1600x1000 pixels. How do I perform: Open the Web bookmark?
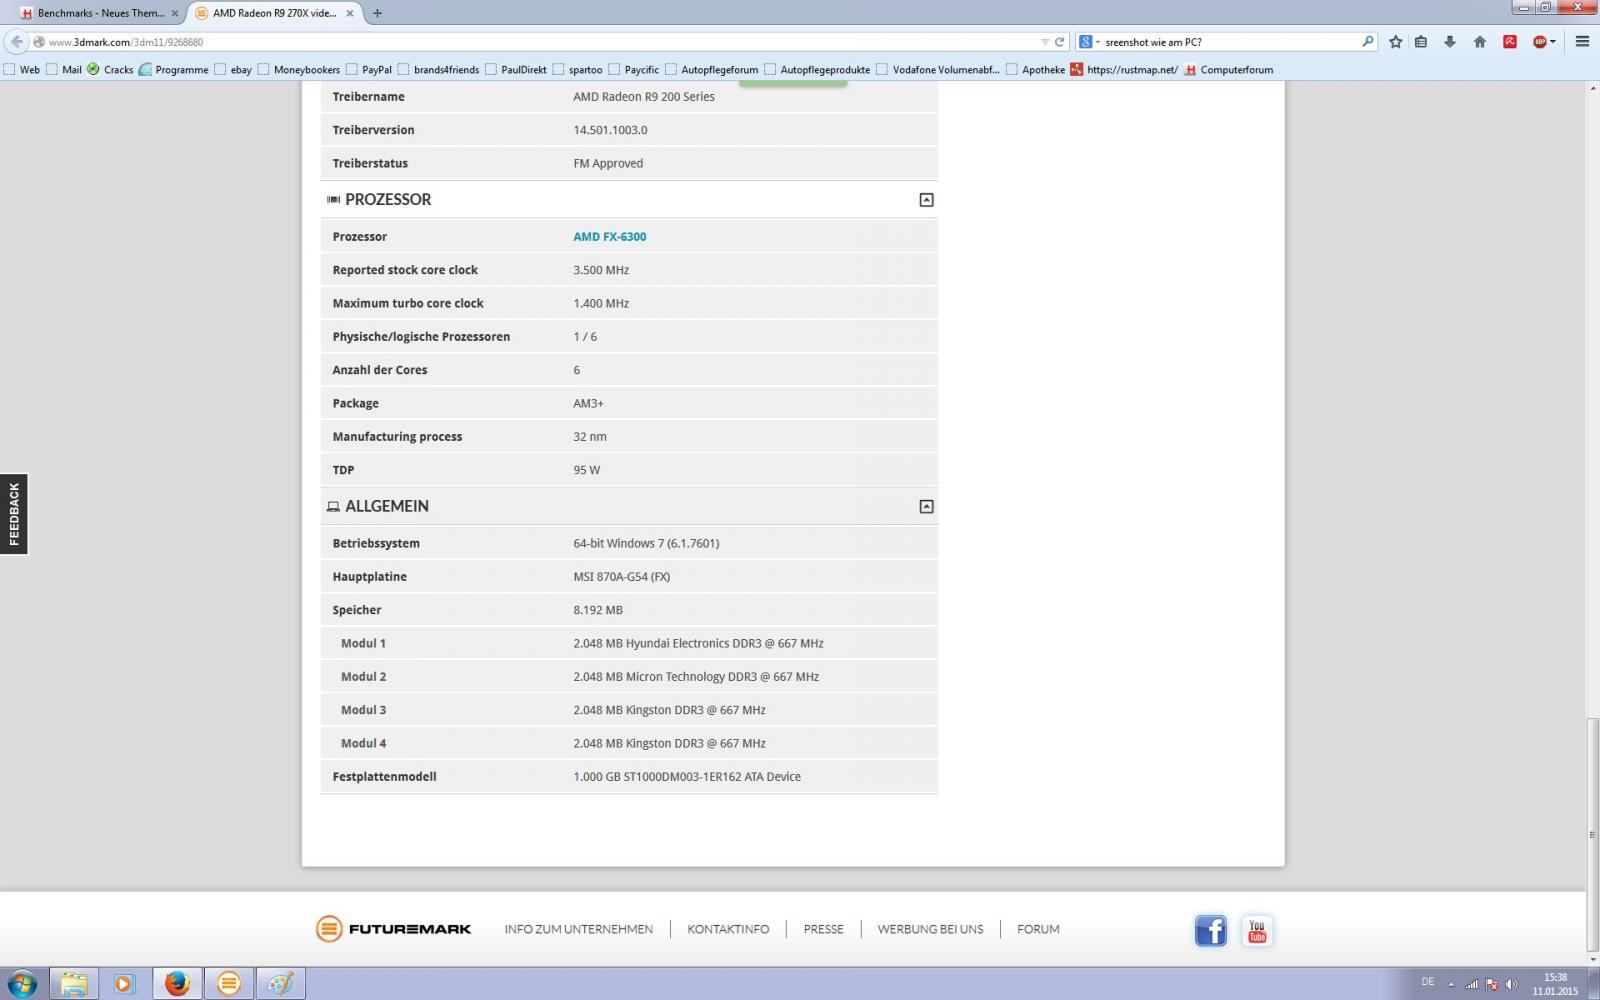(x=22, y=70)
